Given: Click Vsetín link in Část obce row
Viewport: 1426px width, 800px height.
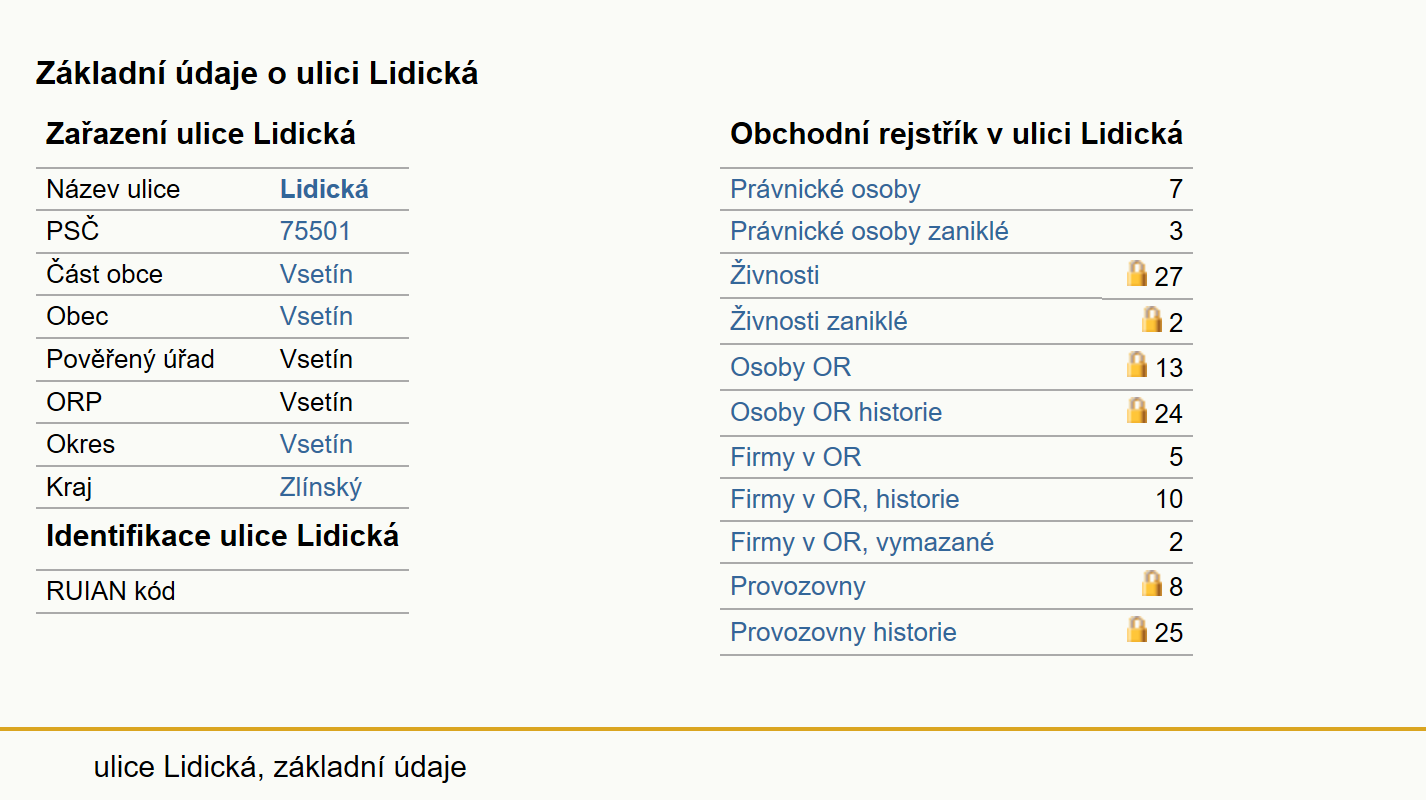Looking at the screenshot, I should 316,274.
